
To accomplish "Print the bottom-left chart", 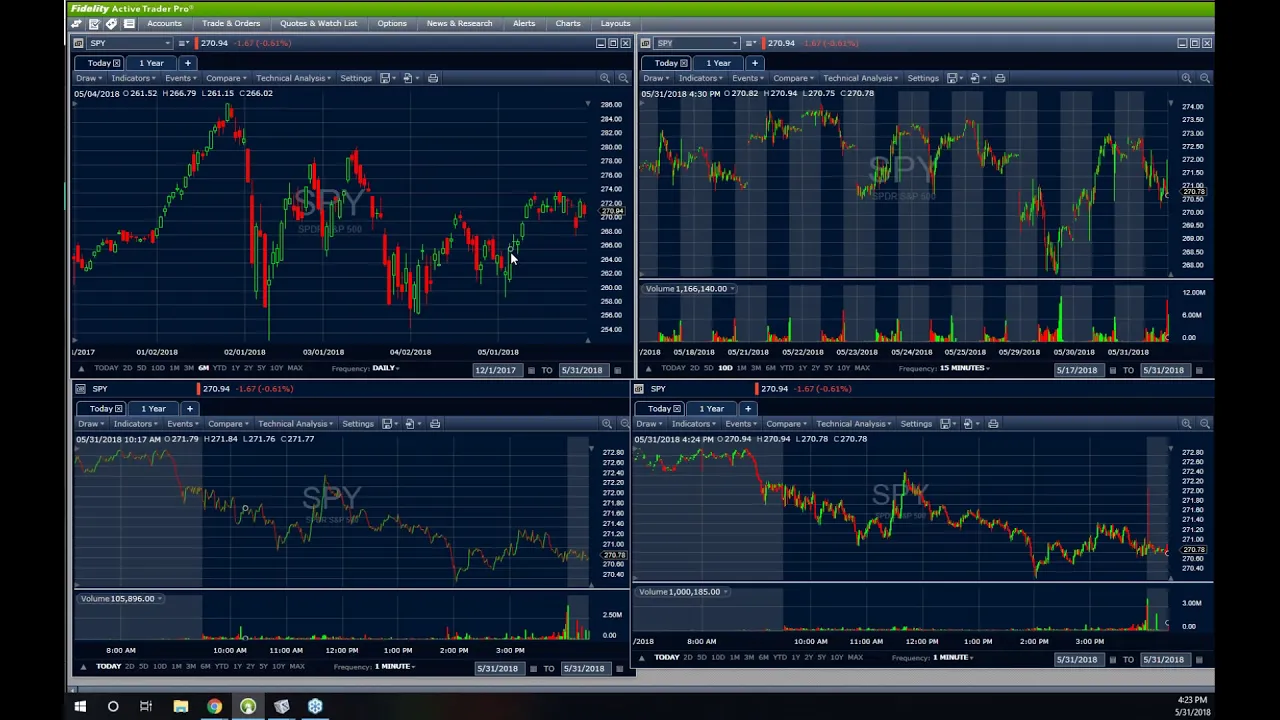I will point(435,424).
